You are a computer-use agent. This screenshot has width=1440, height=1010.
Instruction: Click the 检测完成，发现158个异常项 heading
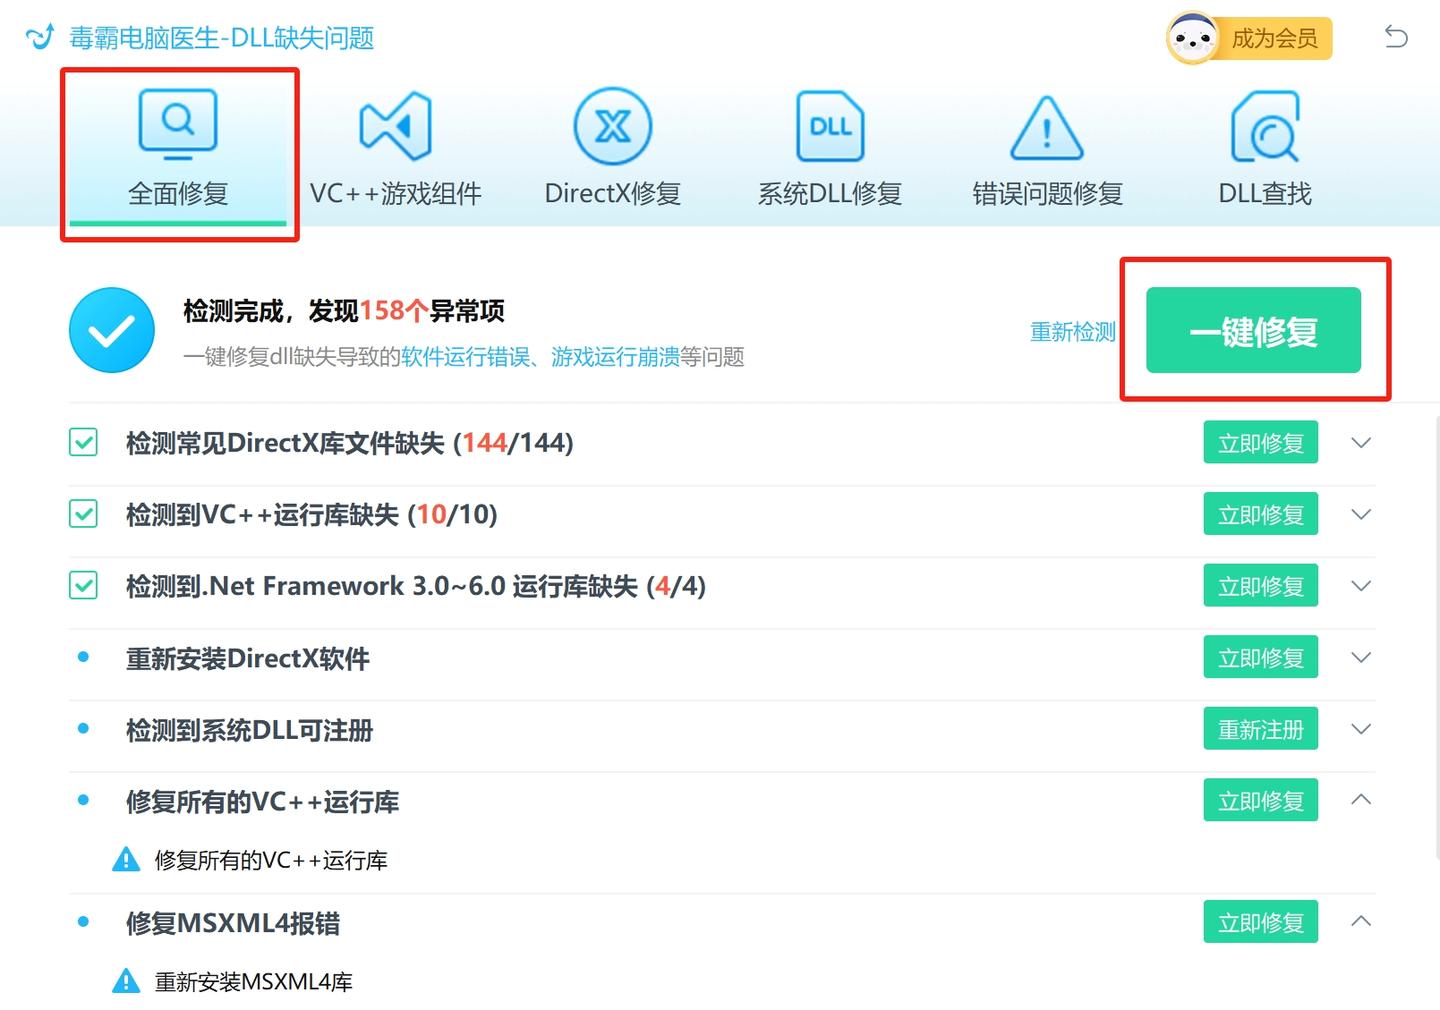(x=344, y=311)
